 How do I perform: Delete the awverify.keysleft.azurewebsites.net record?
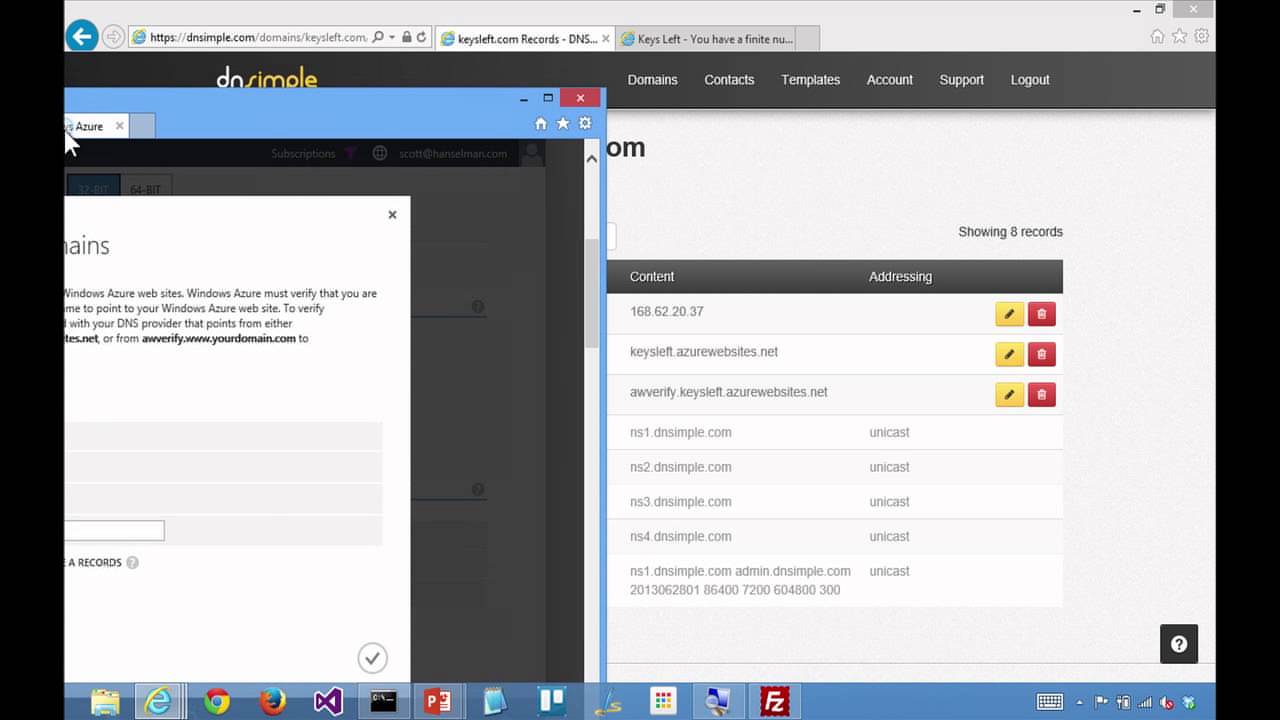click(1041, 394)
